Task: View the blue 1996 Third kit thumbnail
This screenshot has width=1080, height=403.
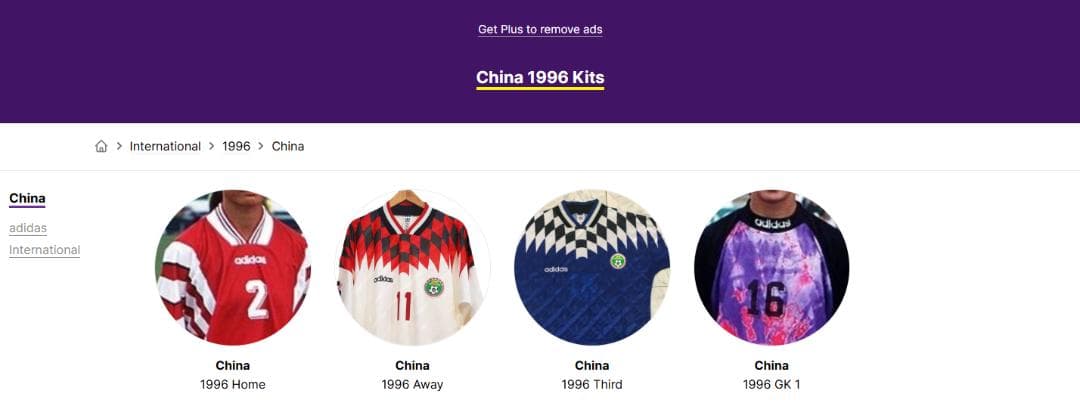Action: pos(592,267)
